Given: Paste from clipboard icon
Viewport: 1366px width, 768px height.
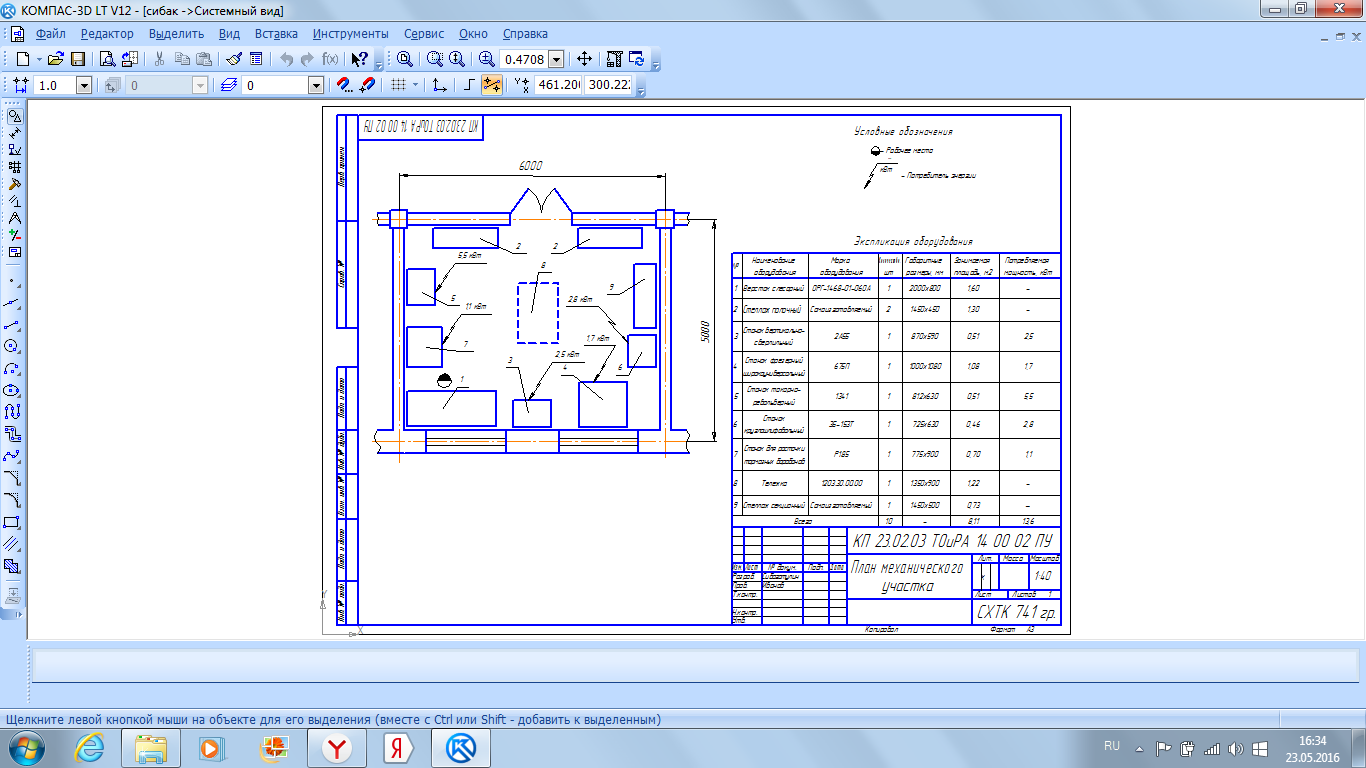Looking at the screenshot, I should (203, 59).
